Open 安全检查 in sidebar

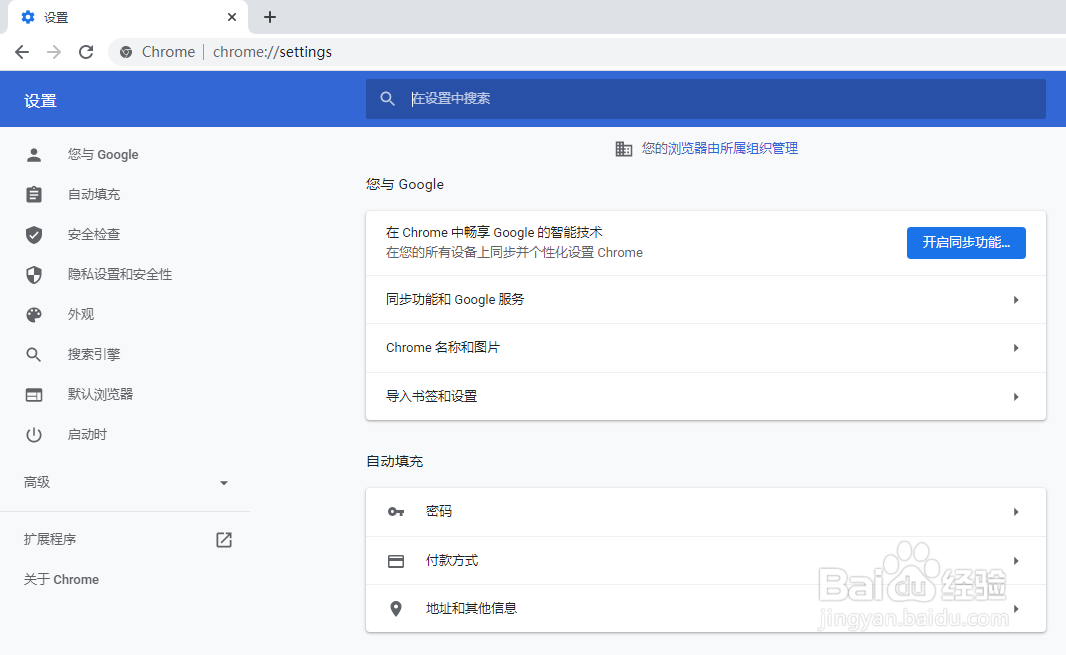click(x=94, y=235)
